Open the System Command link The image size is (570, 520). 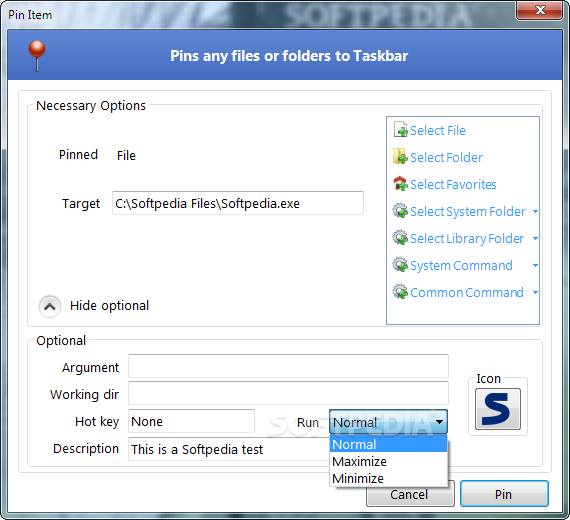(x=461, y=265)
